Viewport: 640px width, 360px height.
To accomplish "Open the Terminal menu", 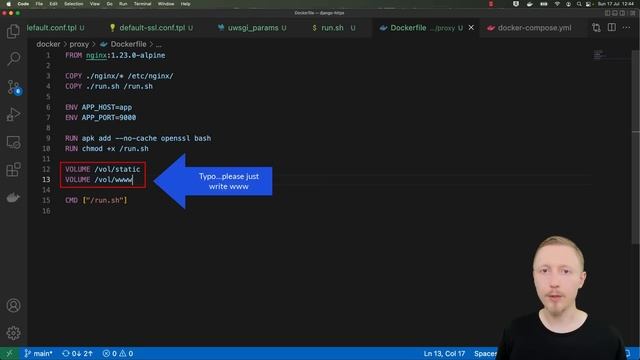I will (x=142, y=4).
